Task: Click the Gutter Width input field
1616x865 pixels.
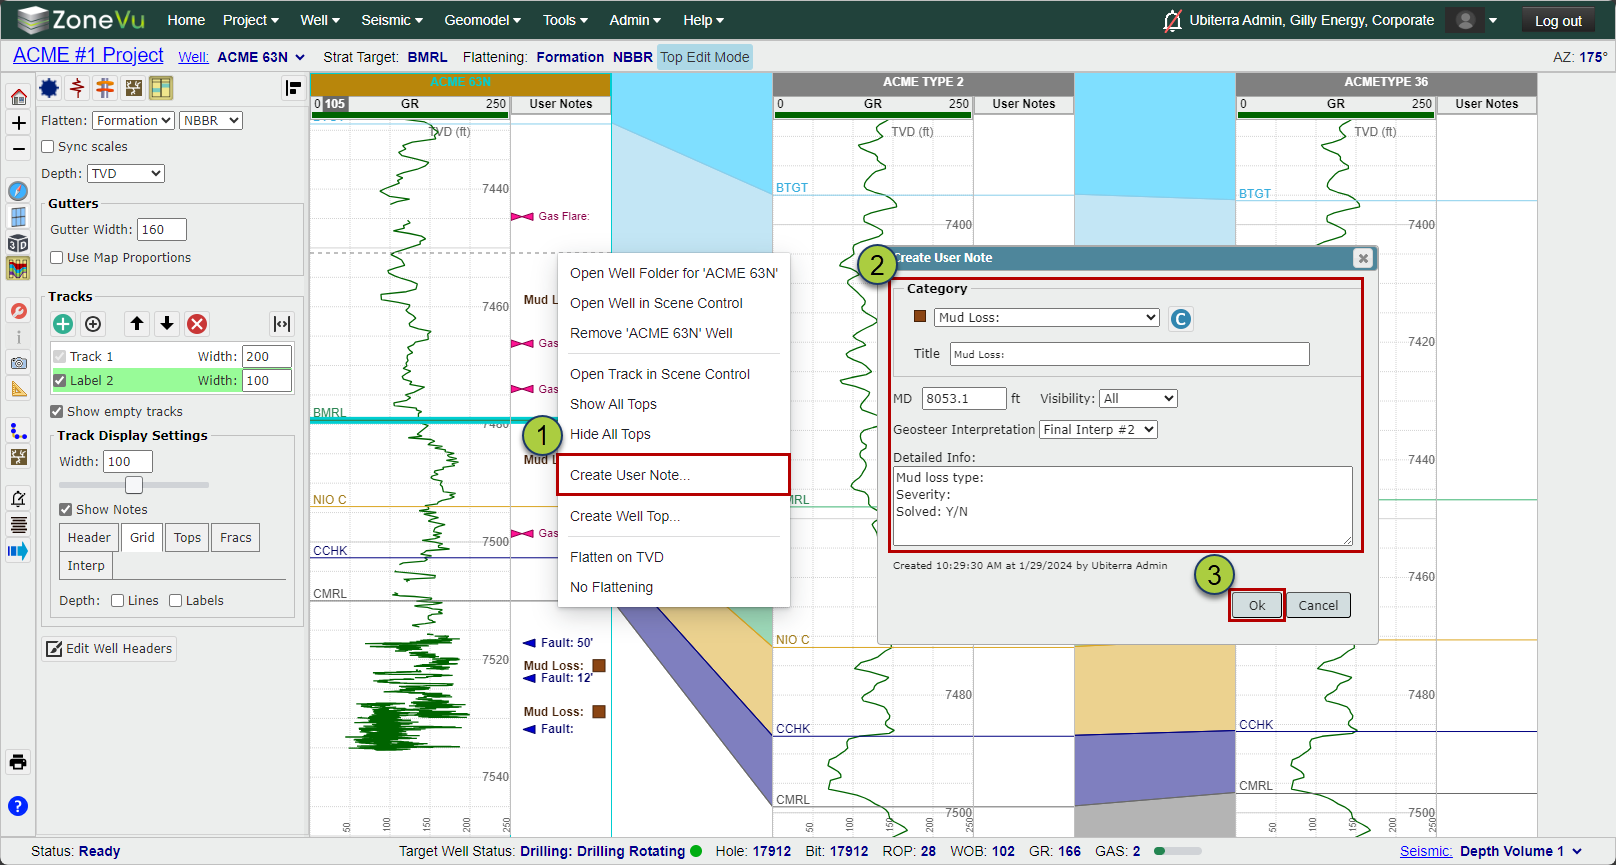Action: point(162,230)
